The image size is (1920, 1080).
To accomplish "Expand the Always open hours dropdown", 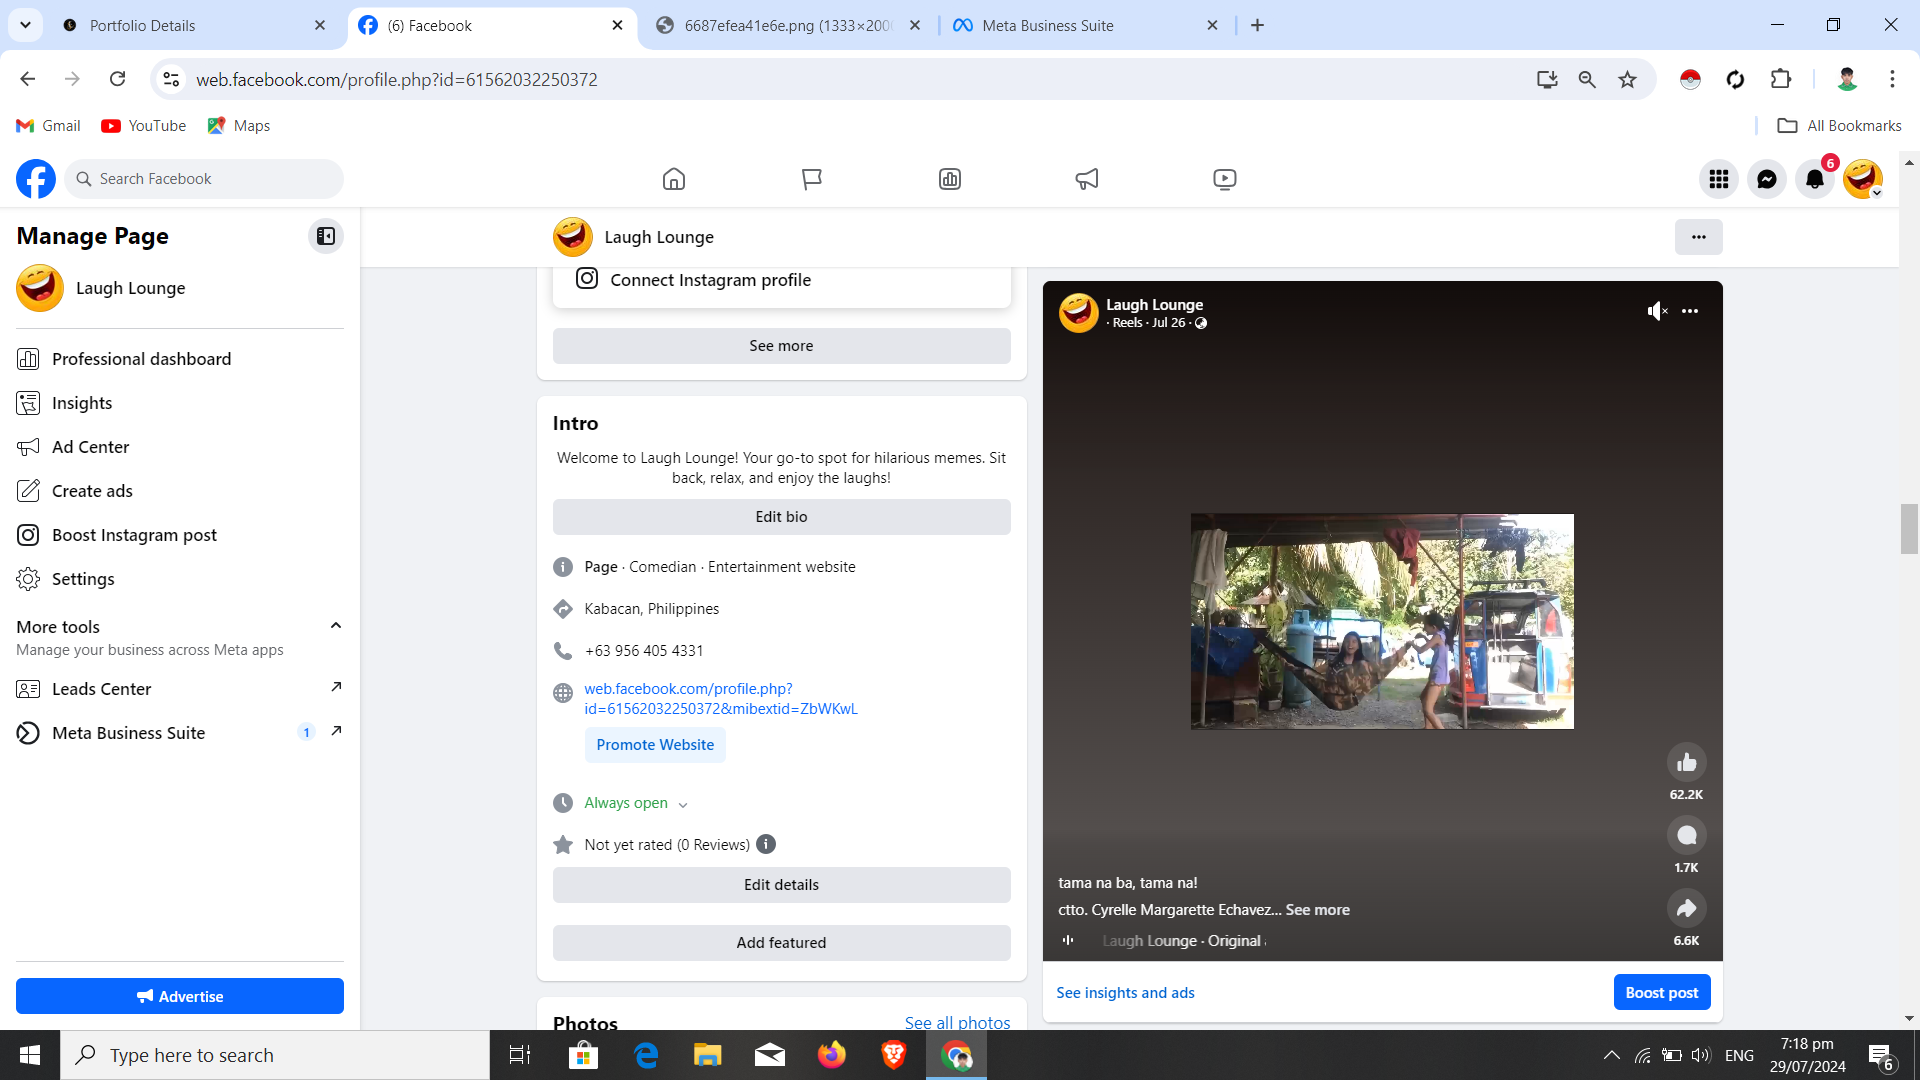I will click(683, 804).
